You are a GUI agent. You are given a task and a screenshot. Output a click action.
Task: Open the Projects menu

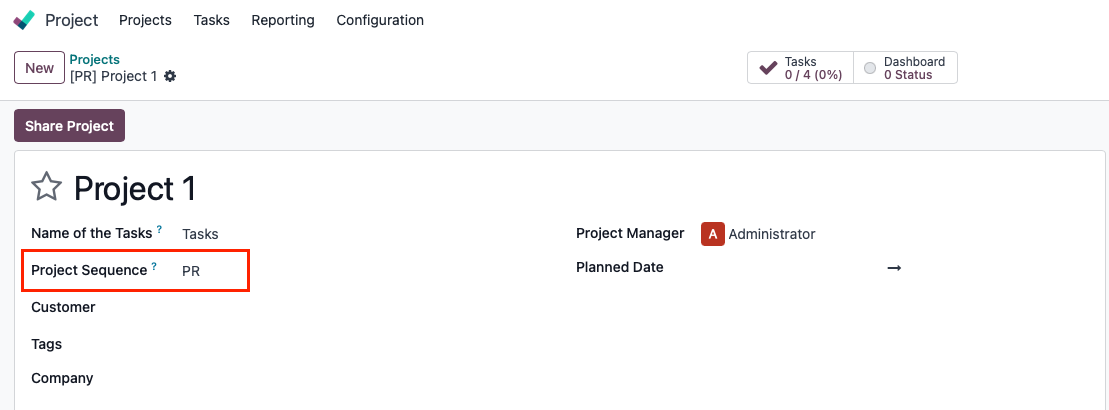(x=145, y=20)
